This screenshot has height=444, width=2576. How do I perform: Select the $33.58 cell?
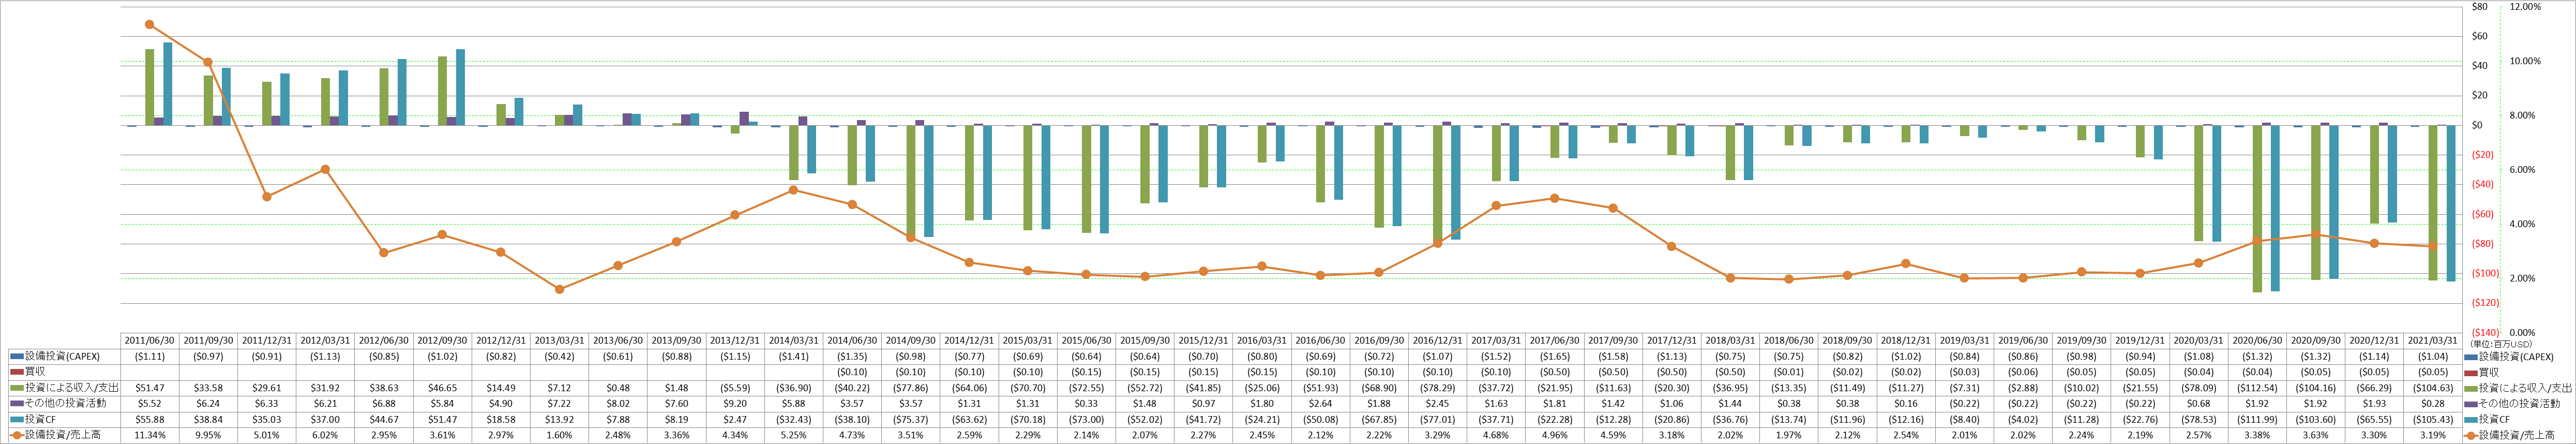(x=208, y=388)
